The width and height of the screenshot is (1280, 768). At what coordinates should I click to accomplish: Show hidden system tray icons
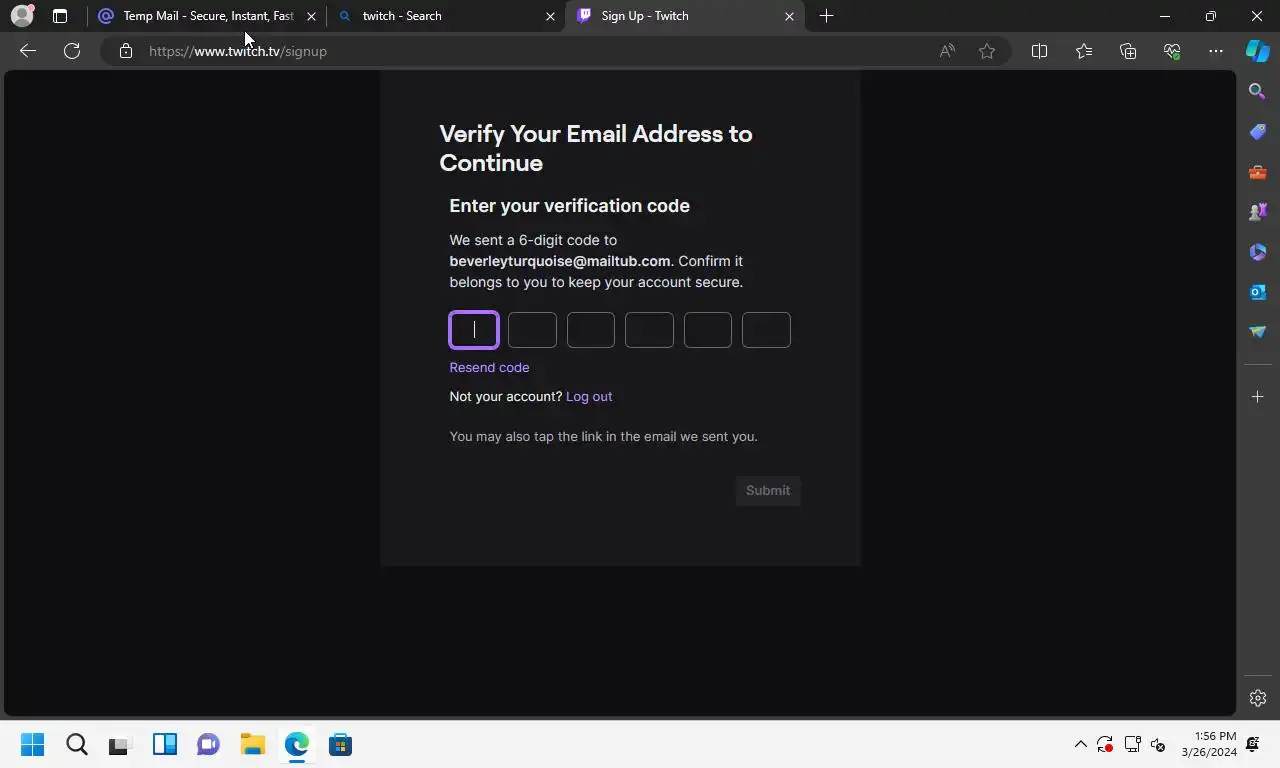click(1080, 745)
